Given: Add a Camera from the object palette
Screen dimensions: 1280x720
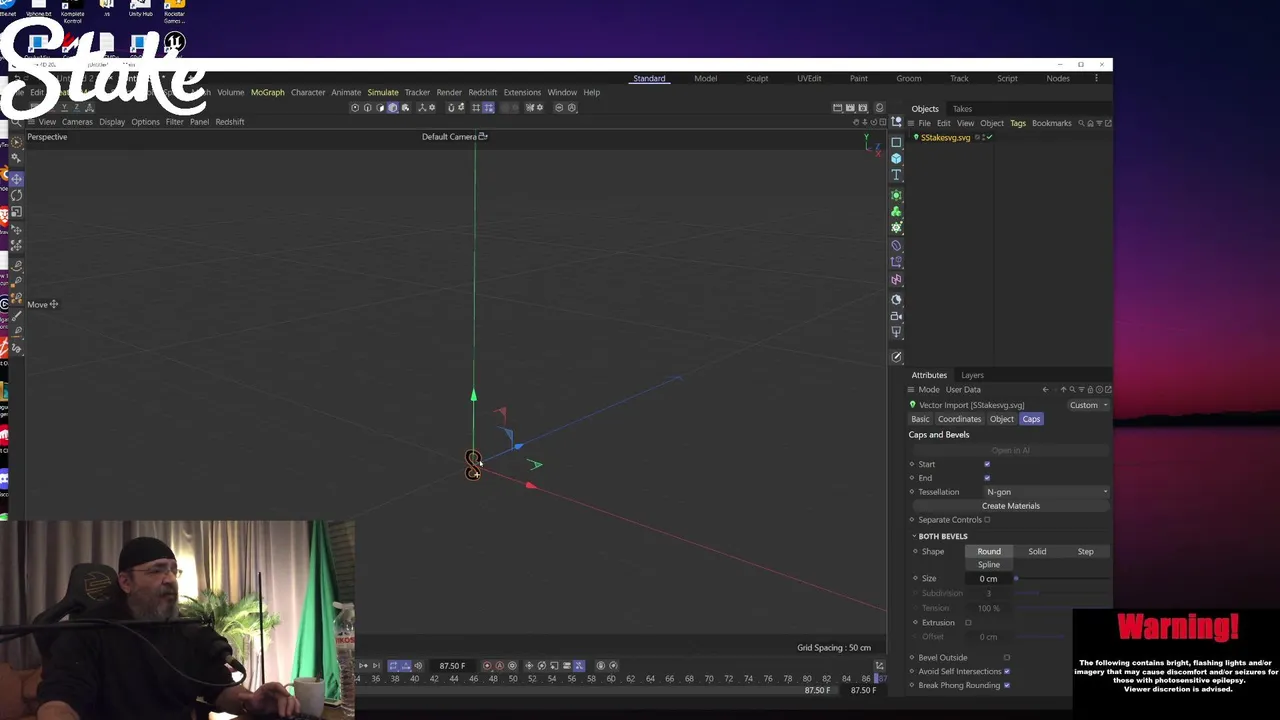Looking at the screenshot, I should tap(896, 316).
